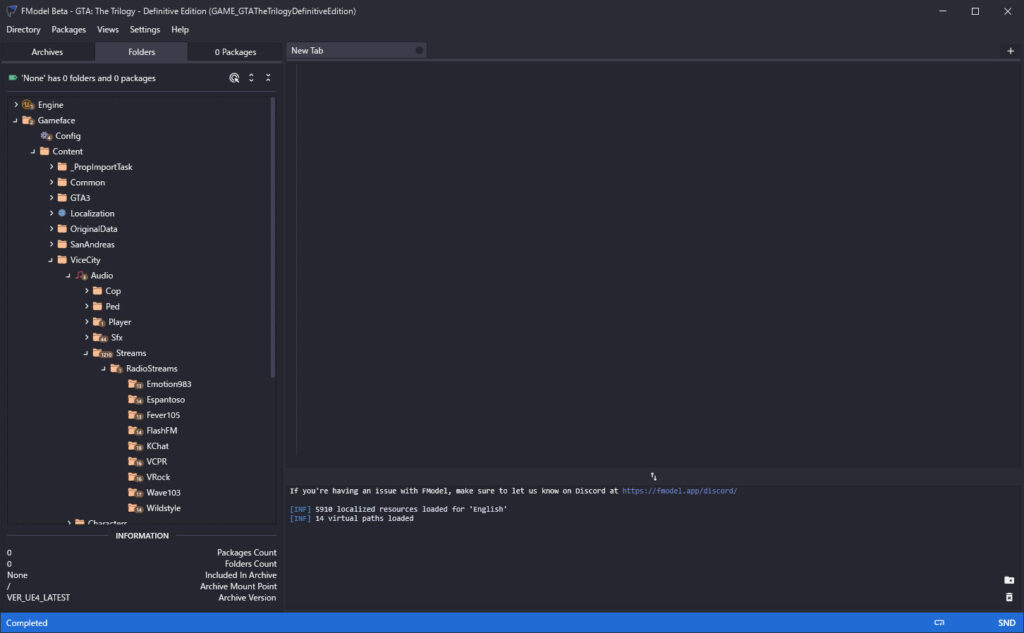Click the Streams folder icon

(102, 353)
